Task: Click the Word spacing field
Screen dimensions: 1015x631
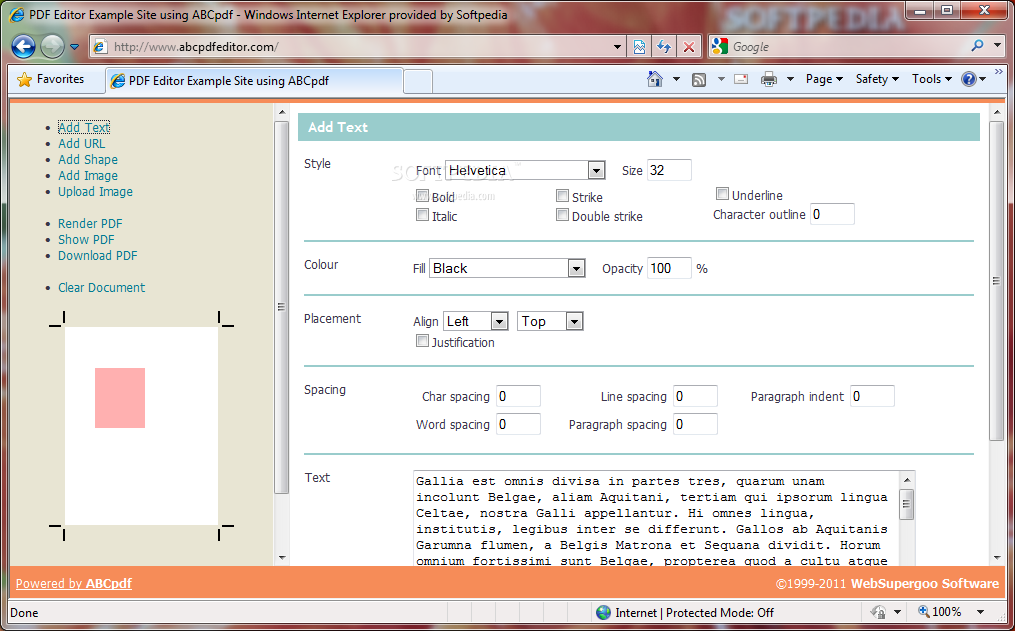Action: click(518, 424)
